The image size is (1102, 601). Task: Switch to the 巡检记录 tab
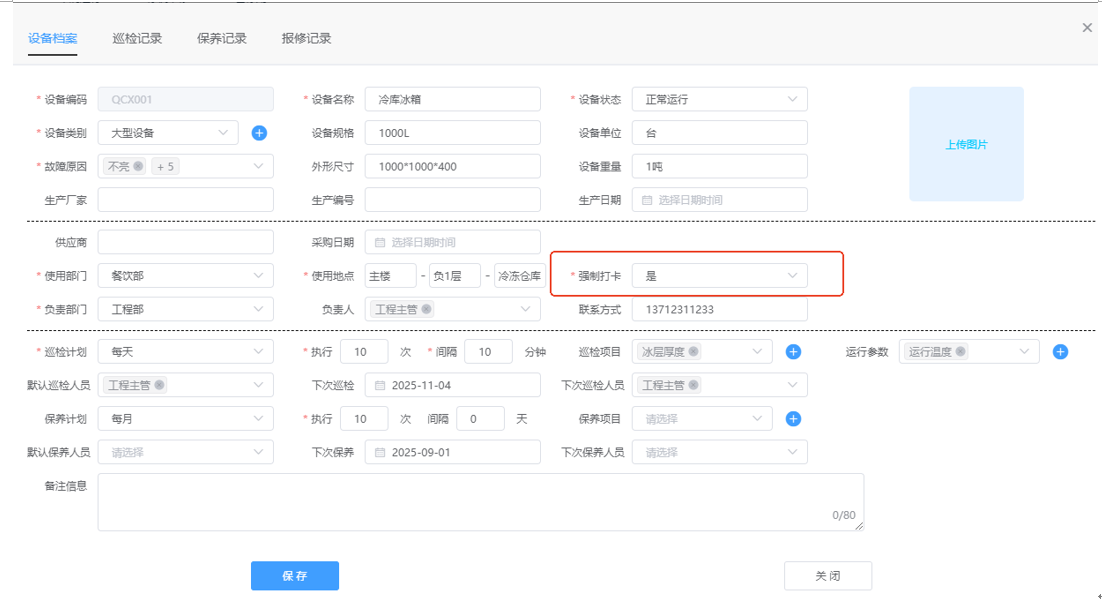(x=137, y=39)
